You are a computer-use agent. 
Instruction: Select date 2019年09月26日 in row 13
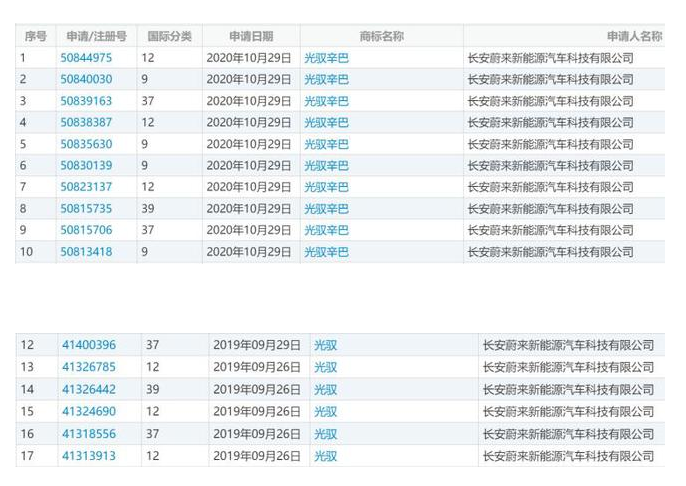click(x=257, y=367)
